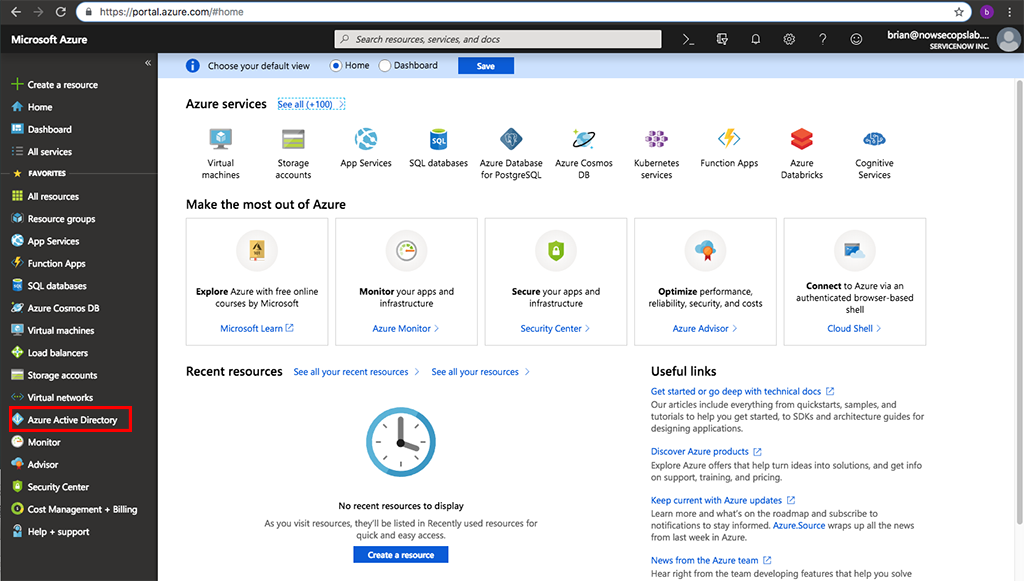Click the Save default view button
Viewport: 1024px width, 581px height.
[x=486, y=66]
